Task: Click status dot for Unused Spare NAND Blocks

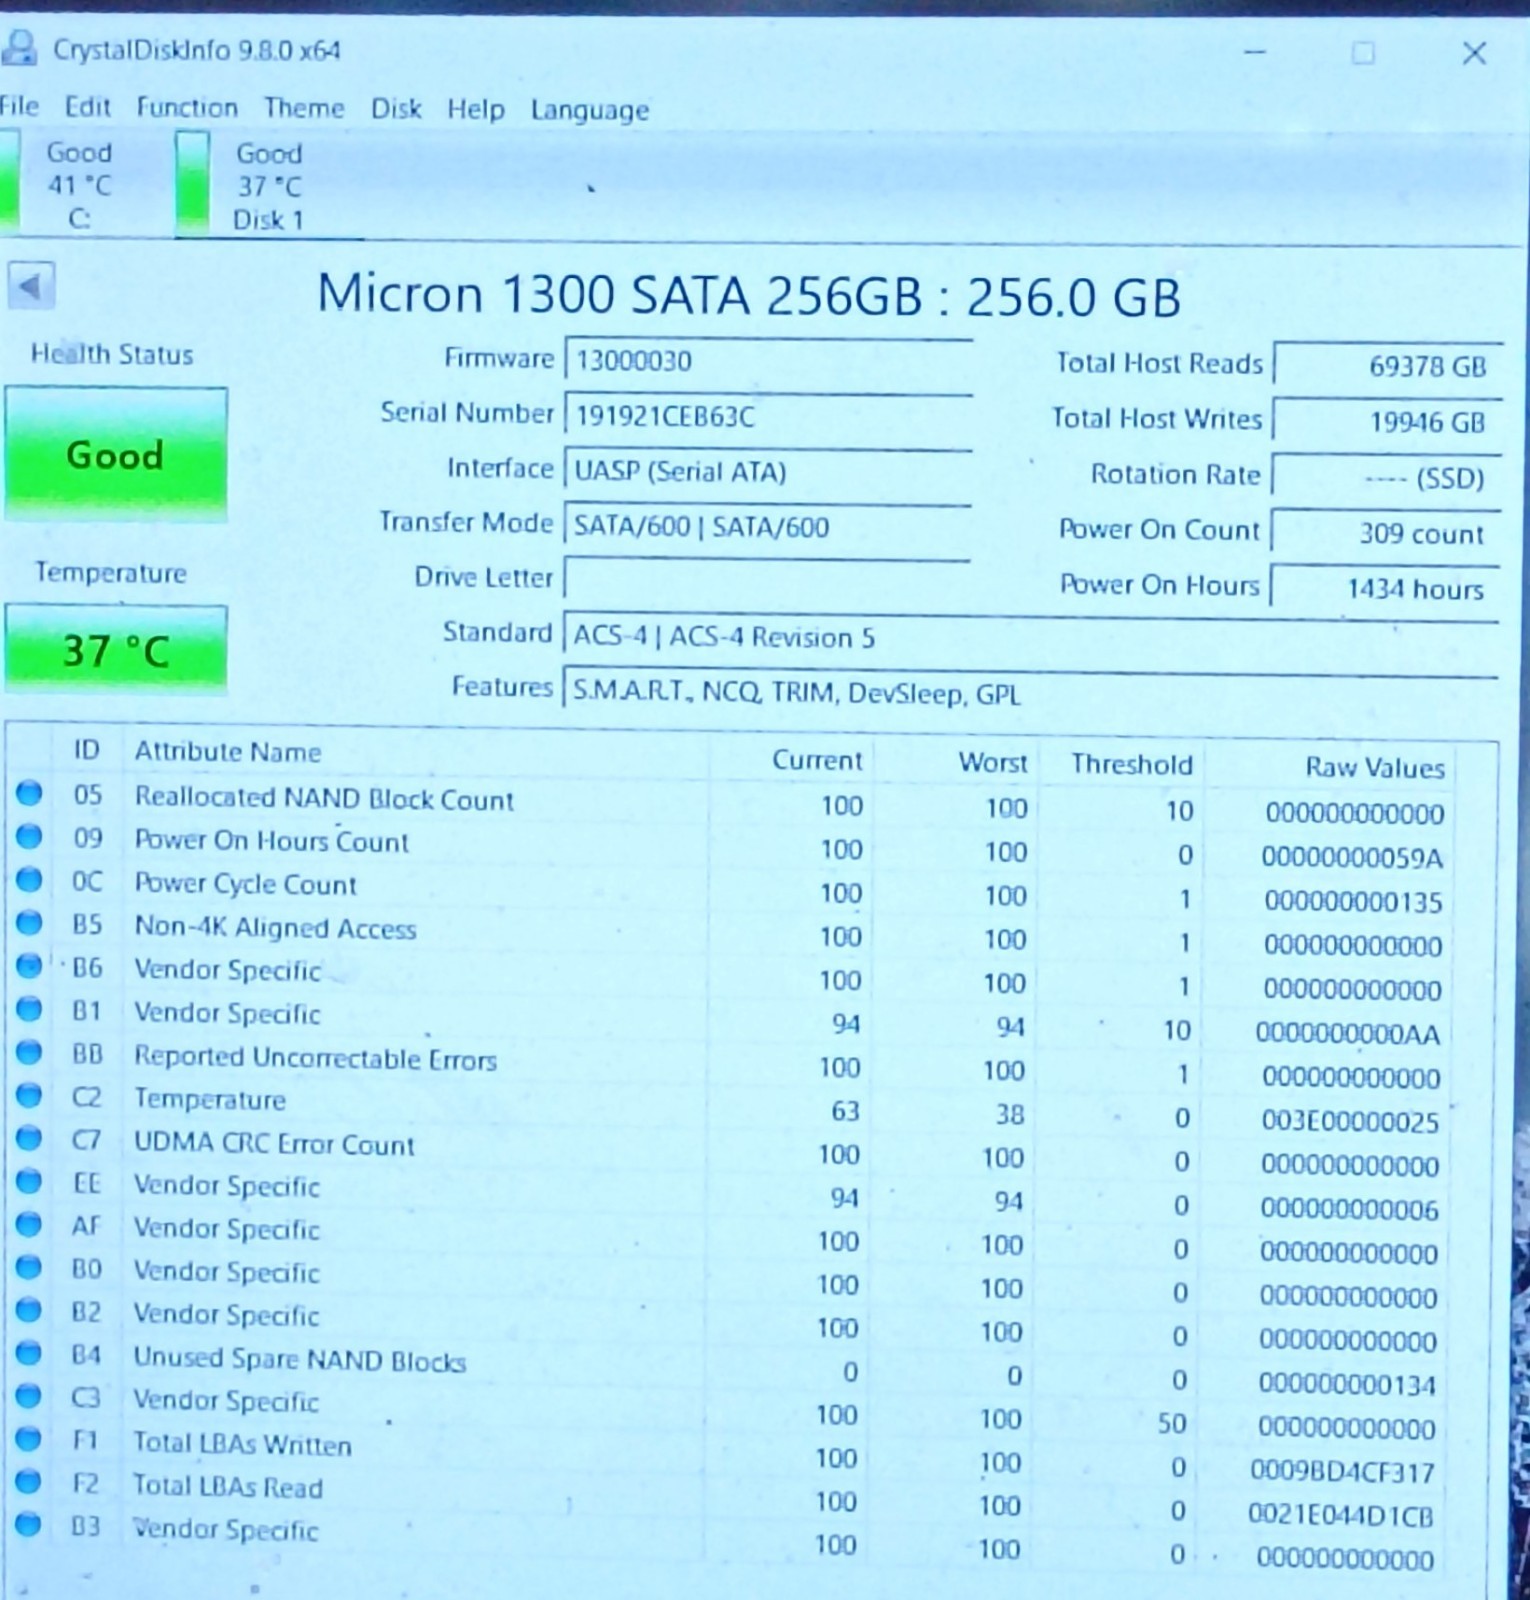Action: pos(29,1353)
